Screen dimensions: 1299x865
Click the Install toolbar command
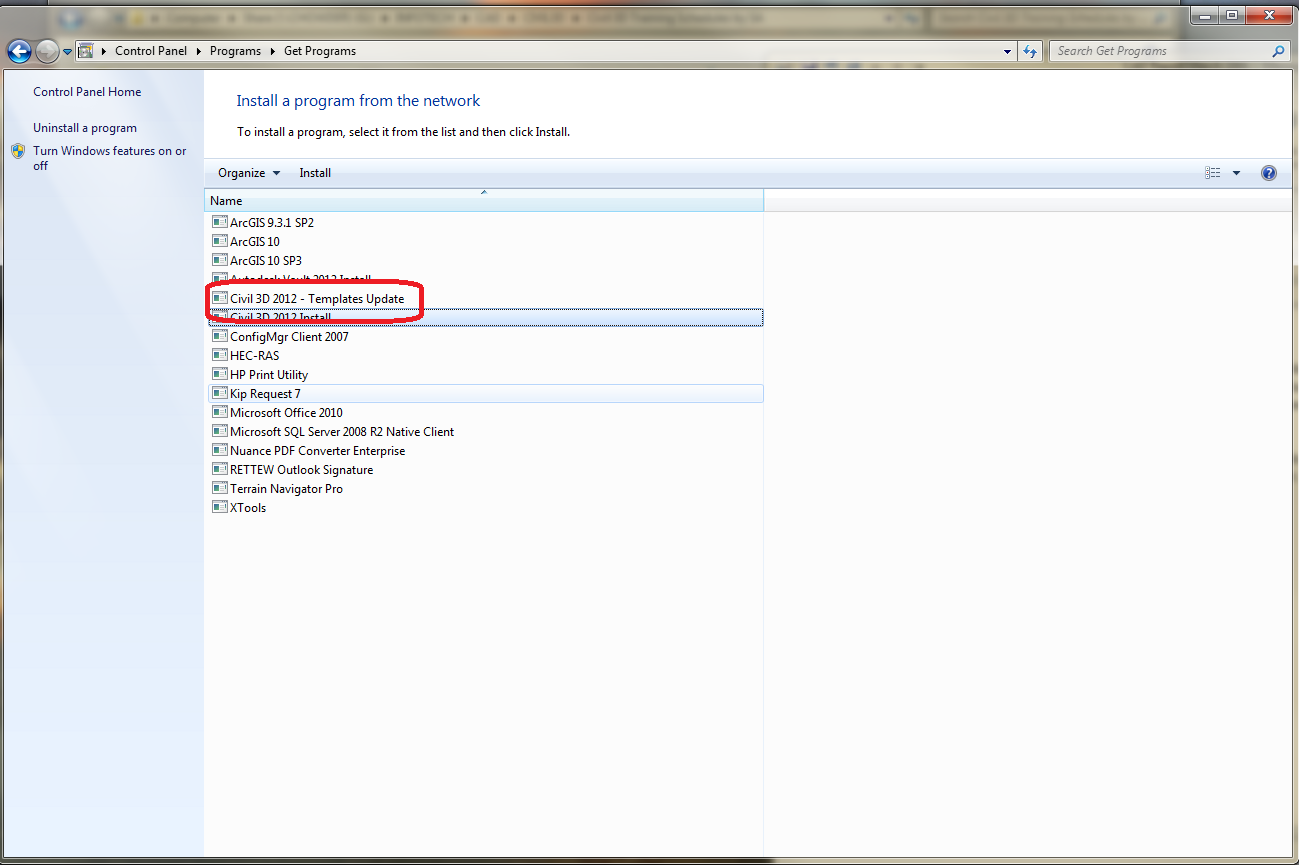tap(314, 172)
